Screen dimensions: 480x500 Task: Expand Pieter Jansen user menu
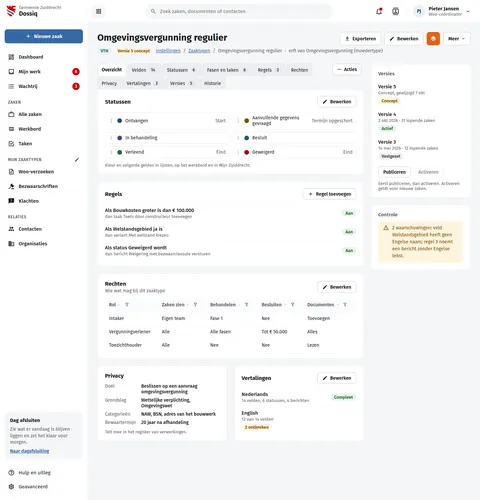click(442, 11)
